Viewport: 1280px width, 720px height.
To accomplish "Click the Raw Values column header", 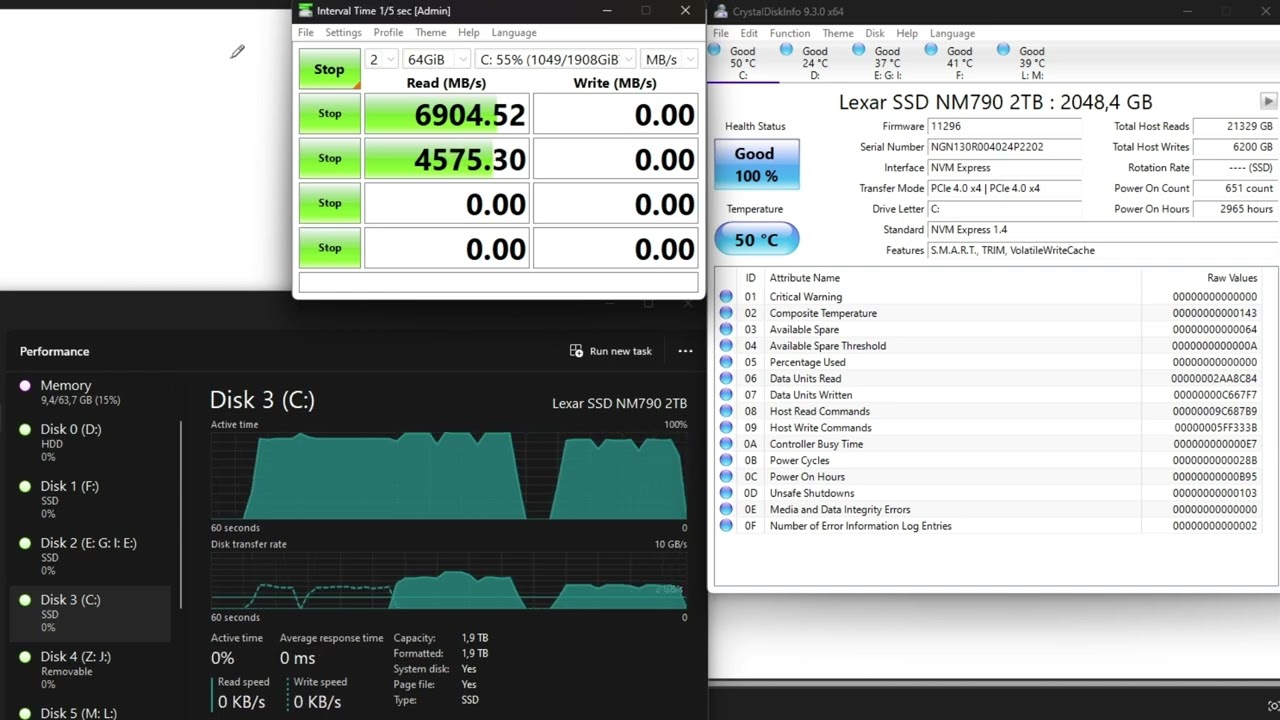I will pos(1232,278).
